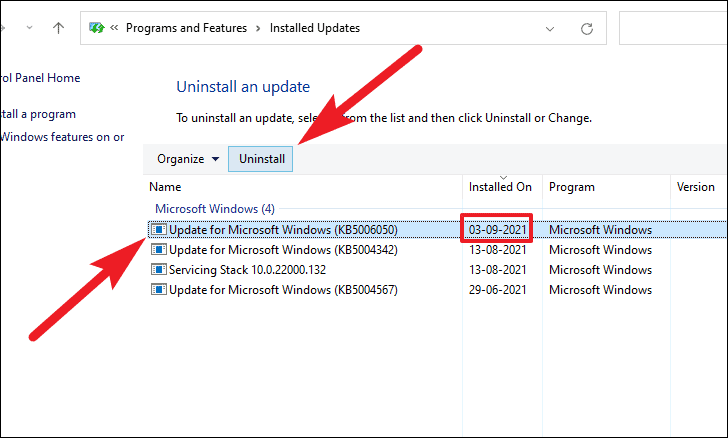Viewport: 728px width, 438px height.
Task: Click 13-08-2021 date of Servicing Stack
Action: tap(498, 270)
